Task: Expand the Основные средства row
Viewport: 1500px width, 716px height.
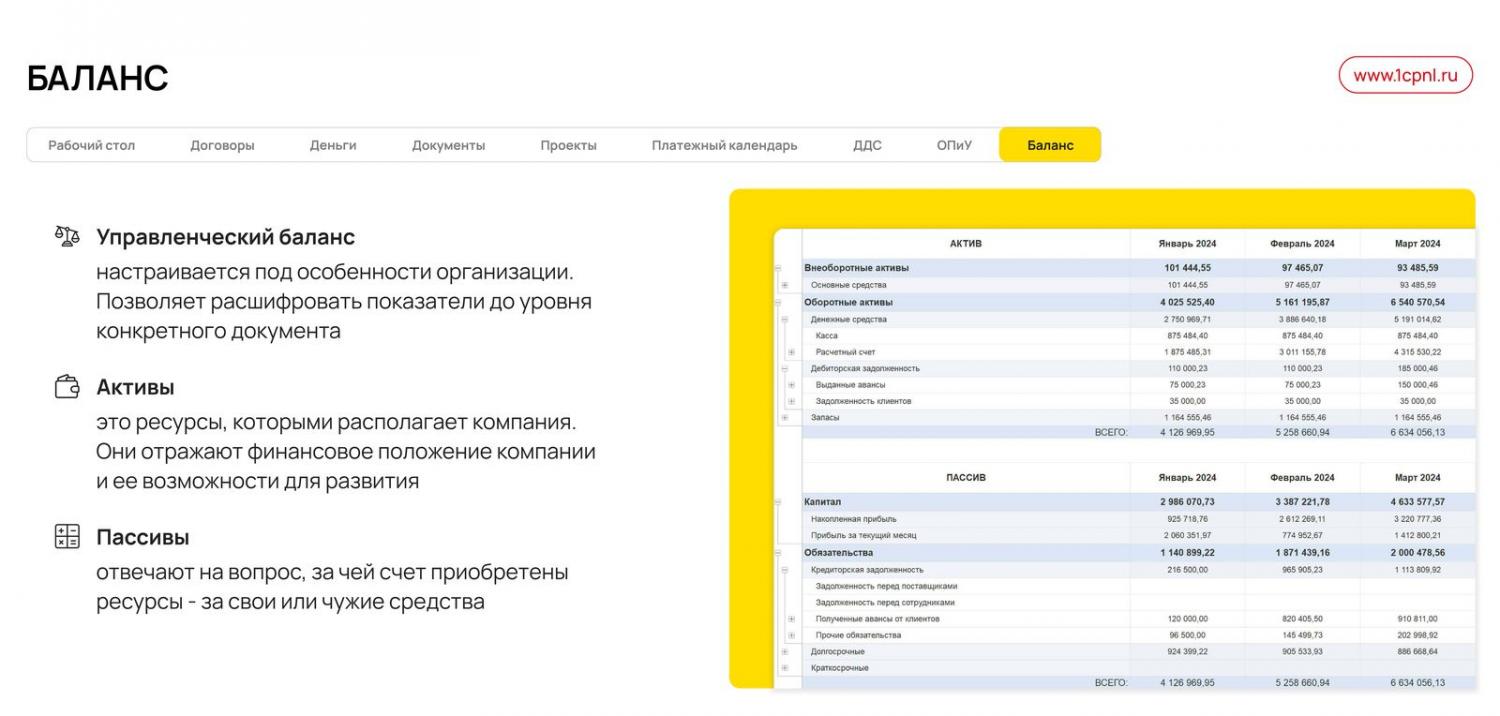Action: (784, 285)
